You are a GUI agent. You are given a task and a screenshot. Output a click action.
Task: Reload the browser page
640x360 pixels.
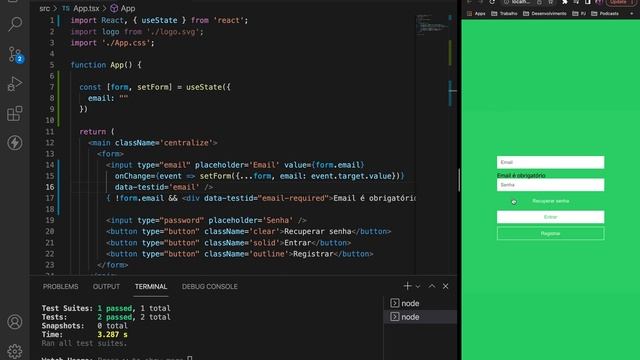point(492,2)
